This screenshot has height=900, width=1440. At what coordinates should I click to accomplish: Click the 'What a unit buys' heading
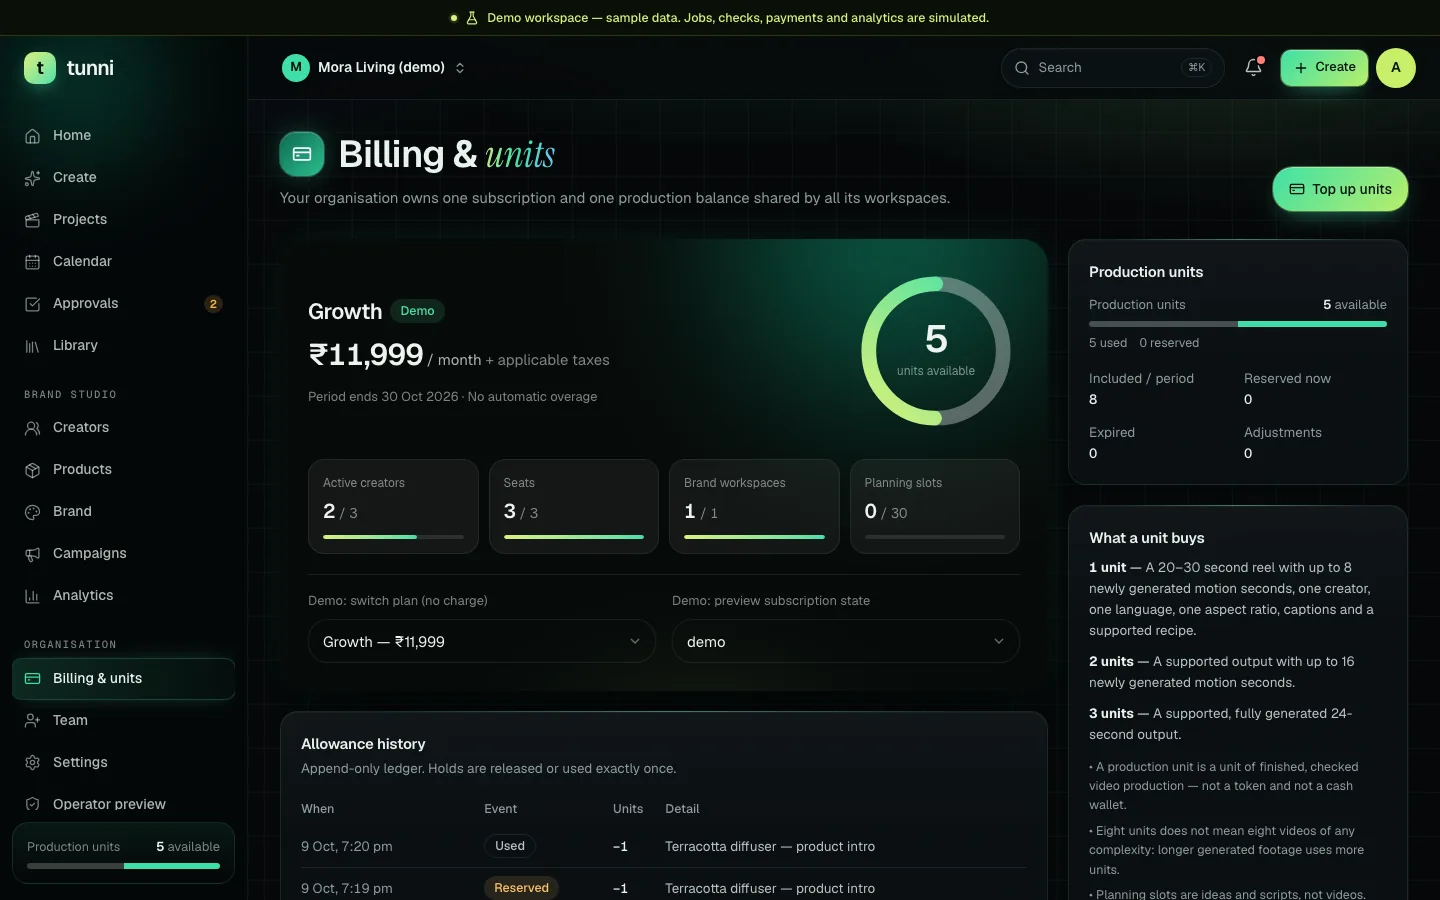click(1147, 538)
